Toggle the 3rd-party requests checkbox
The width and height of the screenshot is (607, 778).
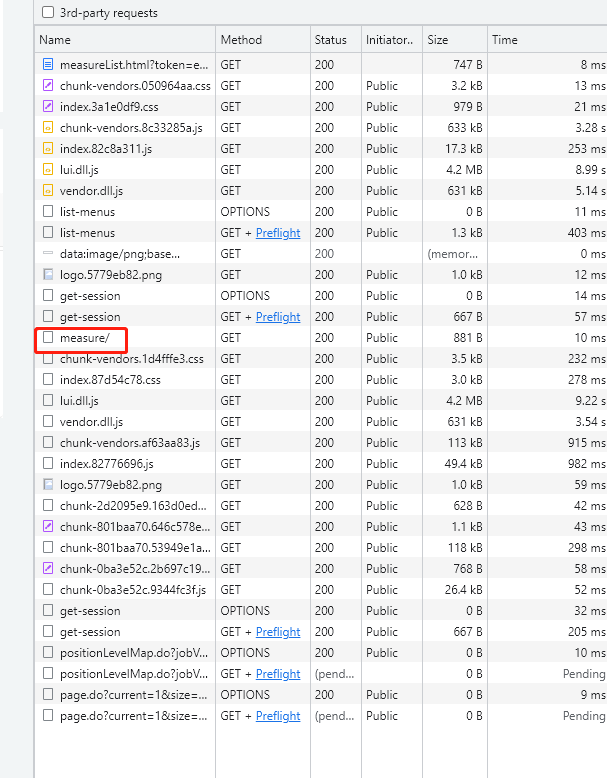pos(48,13)
